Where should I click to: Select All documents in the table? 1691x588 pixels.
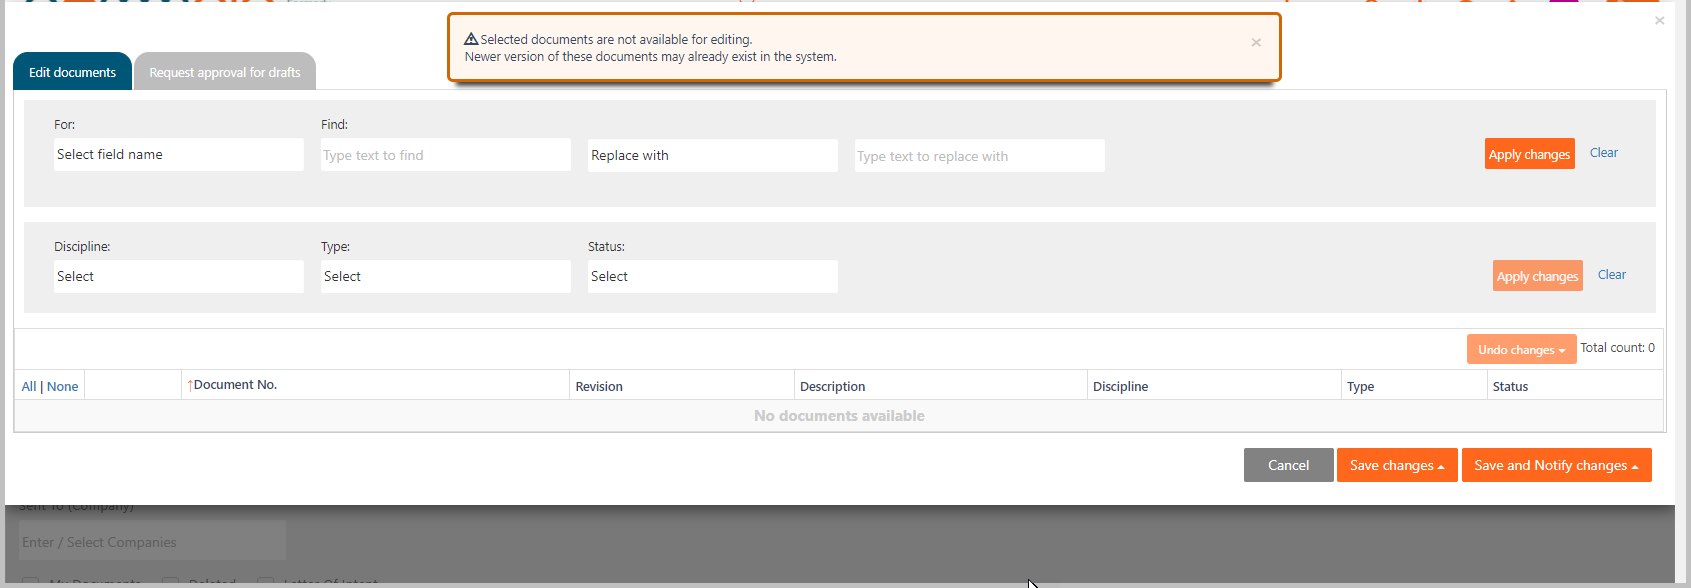pos(28,387)
